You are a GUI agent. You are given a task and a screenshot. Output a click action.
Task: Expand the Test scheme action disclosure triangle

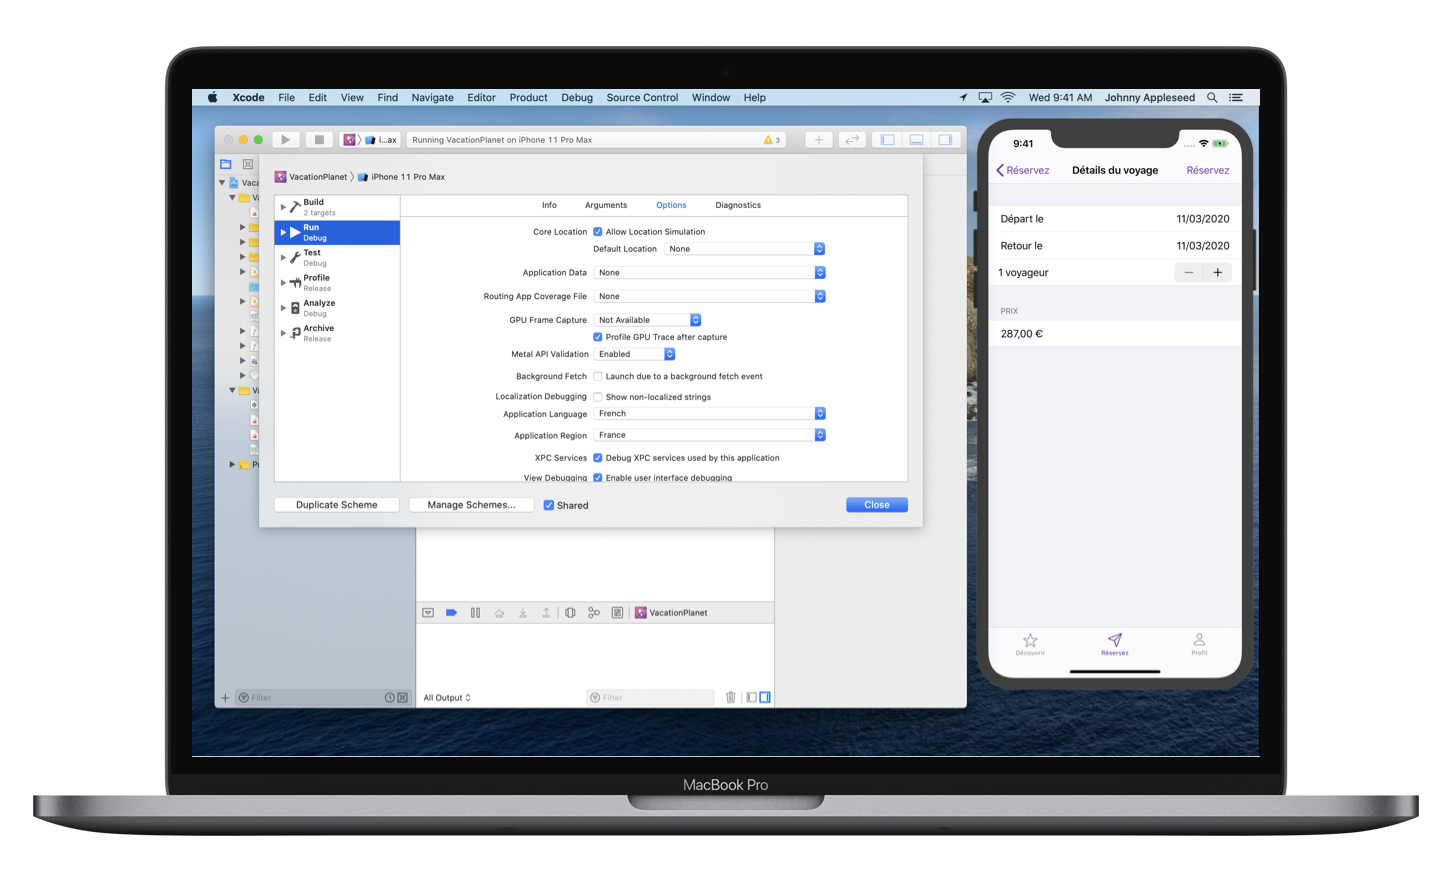283,257
